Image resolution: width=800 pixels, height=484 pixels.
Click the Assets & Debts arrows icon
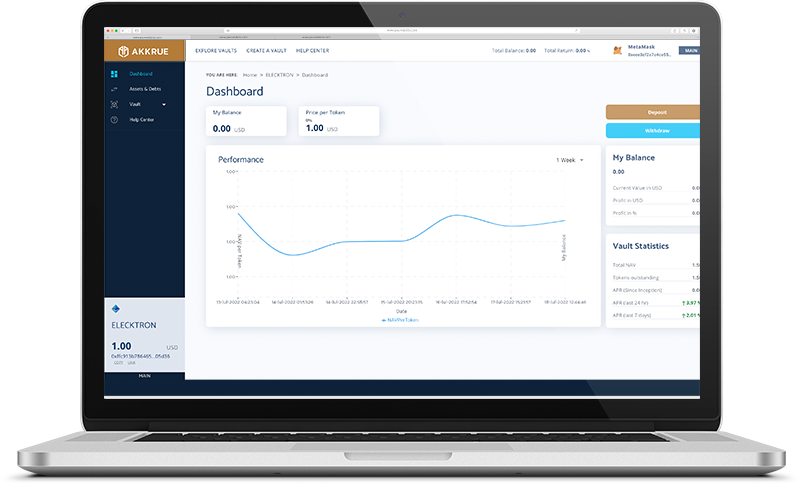tap(114, 89)
